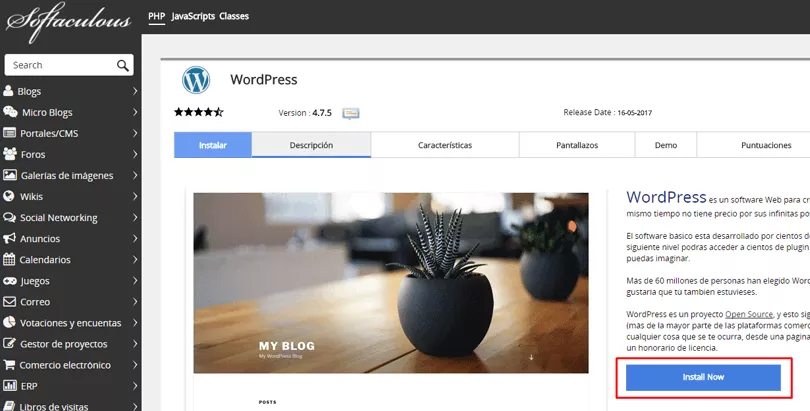Expand the Blogs category chevron
The image size is (810, 411).
135,91
